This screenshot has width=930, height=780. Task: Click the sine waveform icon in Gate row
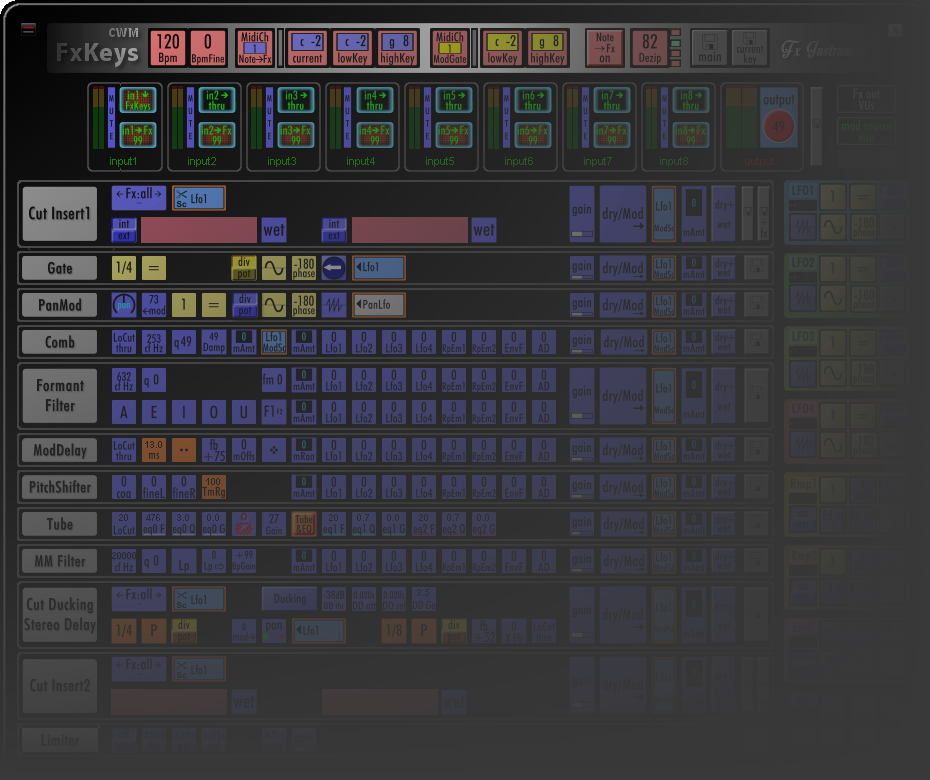[x=274, y=267]
